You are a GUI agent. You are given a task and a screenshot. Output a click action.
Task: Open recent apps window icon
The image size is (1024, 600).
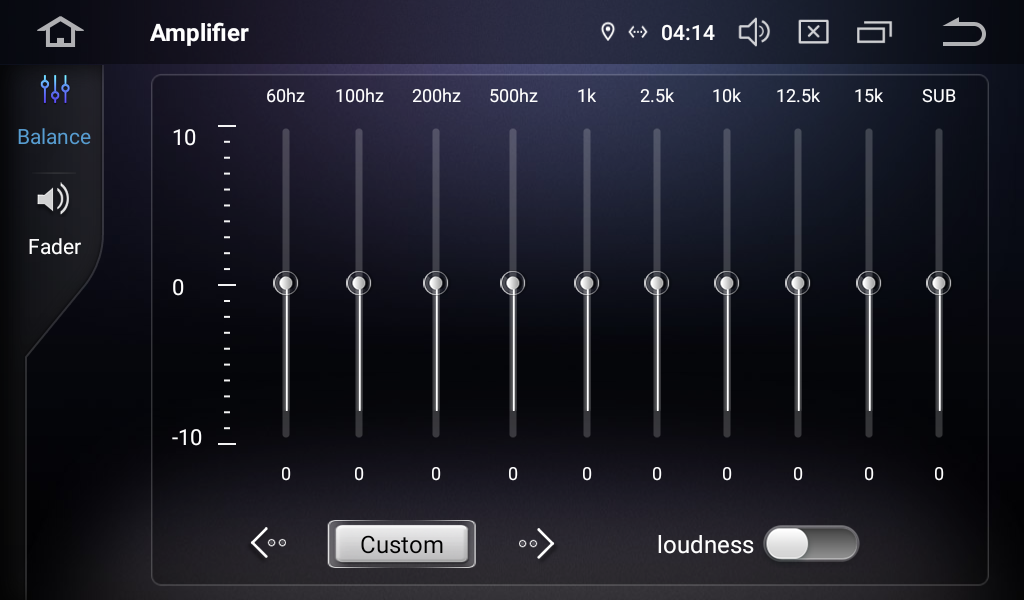point(874,33)
